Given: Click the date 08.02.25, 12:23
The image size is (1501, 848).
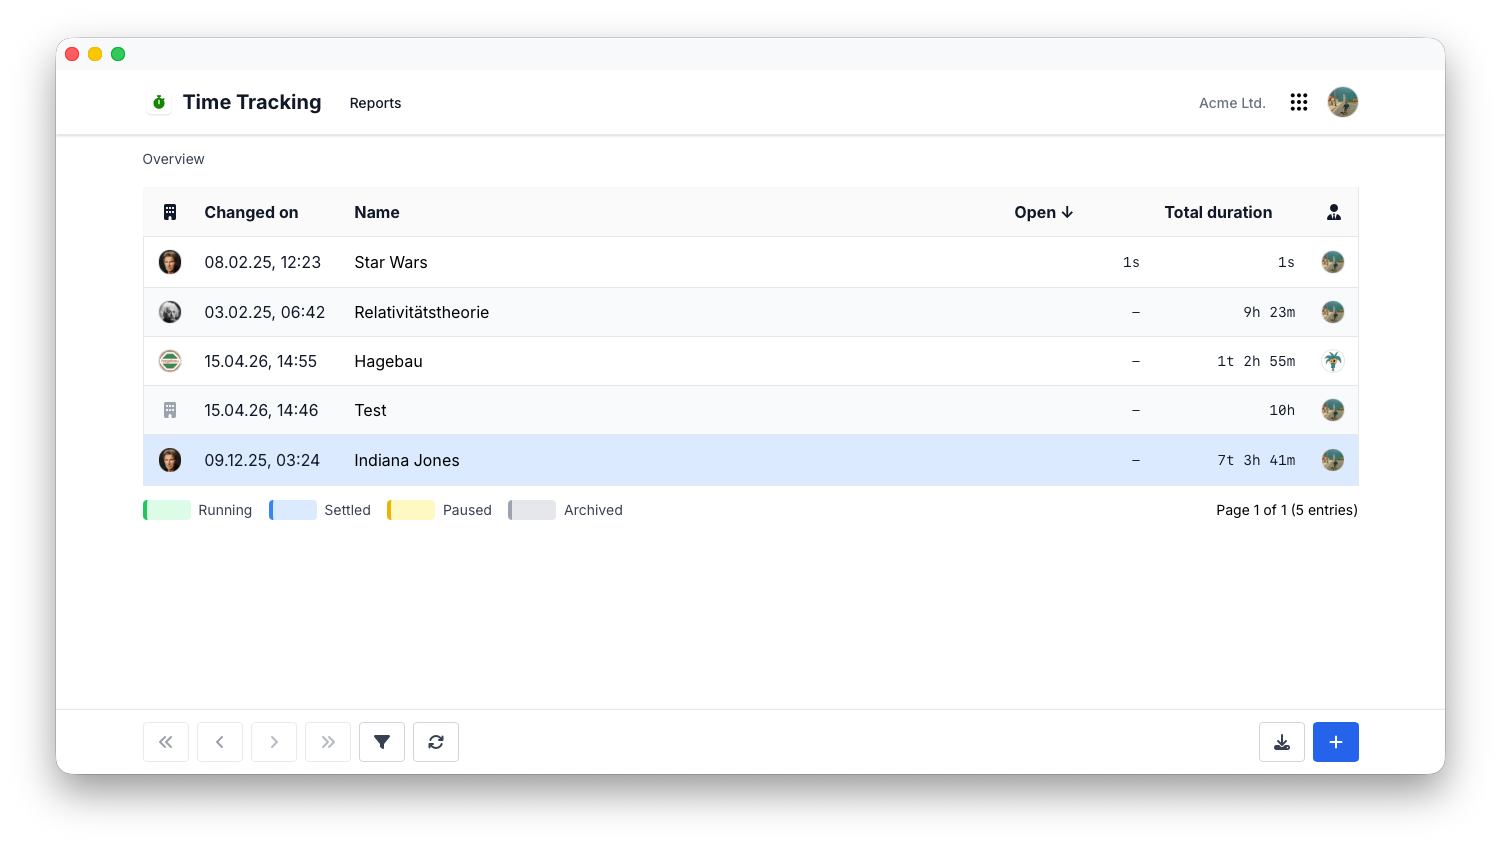Looking at the screenshot, I should (x=263, y=262).
